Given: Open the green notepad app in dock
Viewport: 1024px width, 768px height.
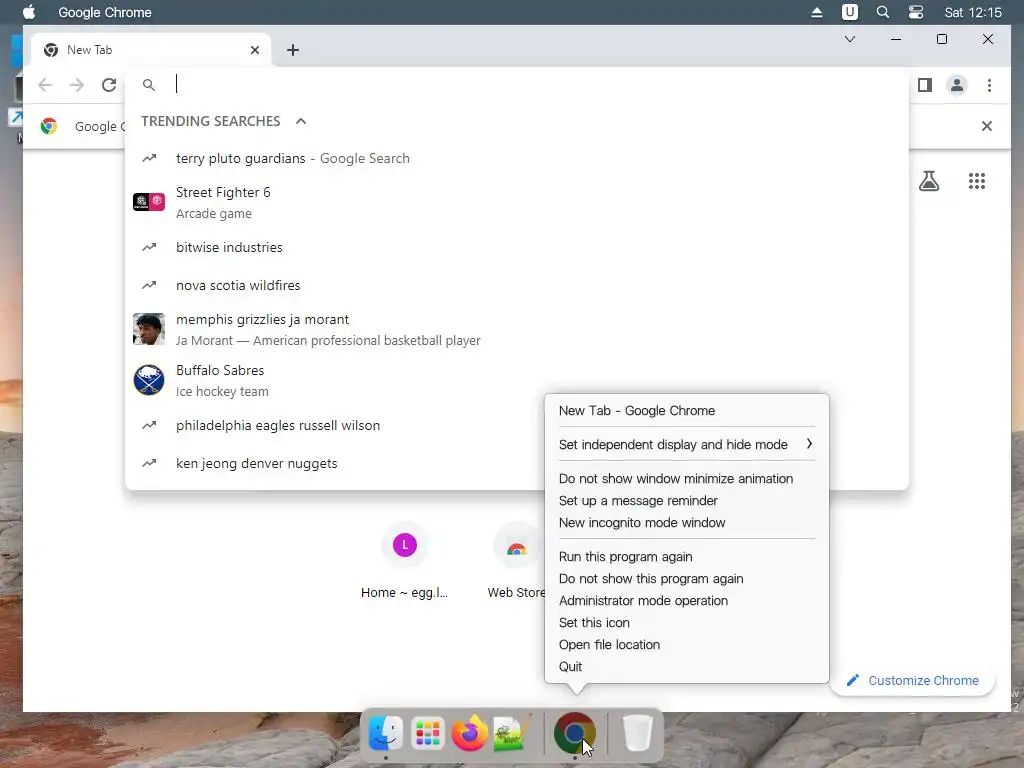Looking at the screenshot, I should tap(512, 733).
